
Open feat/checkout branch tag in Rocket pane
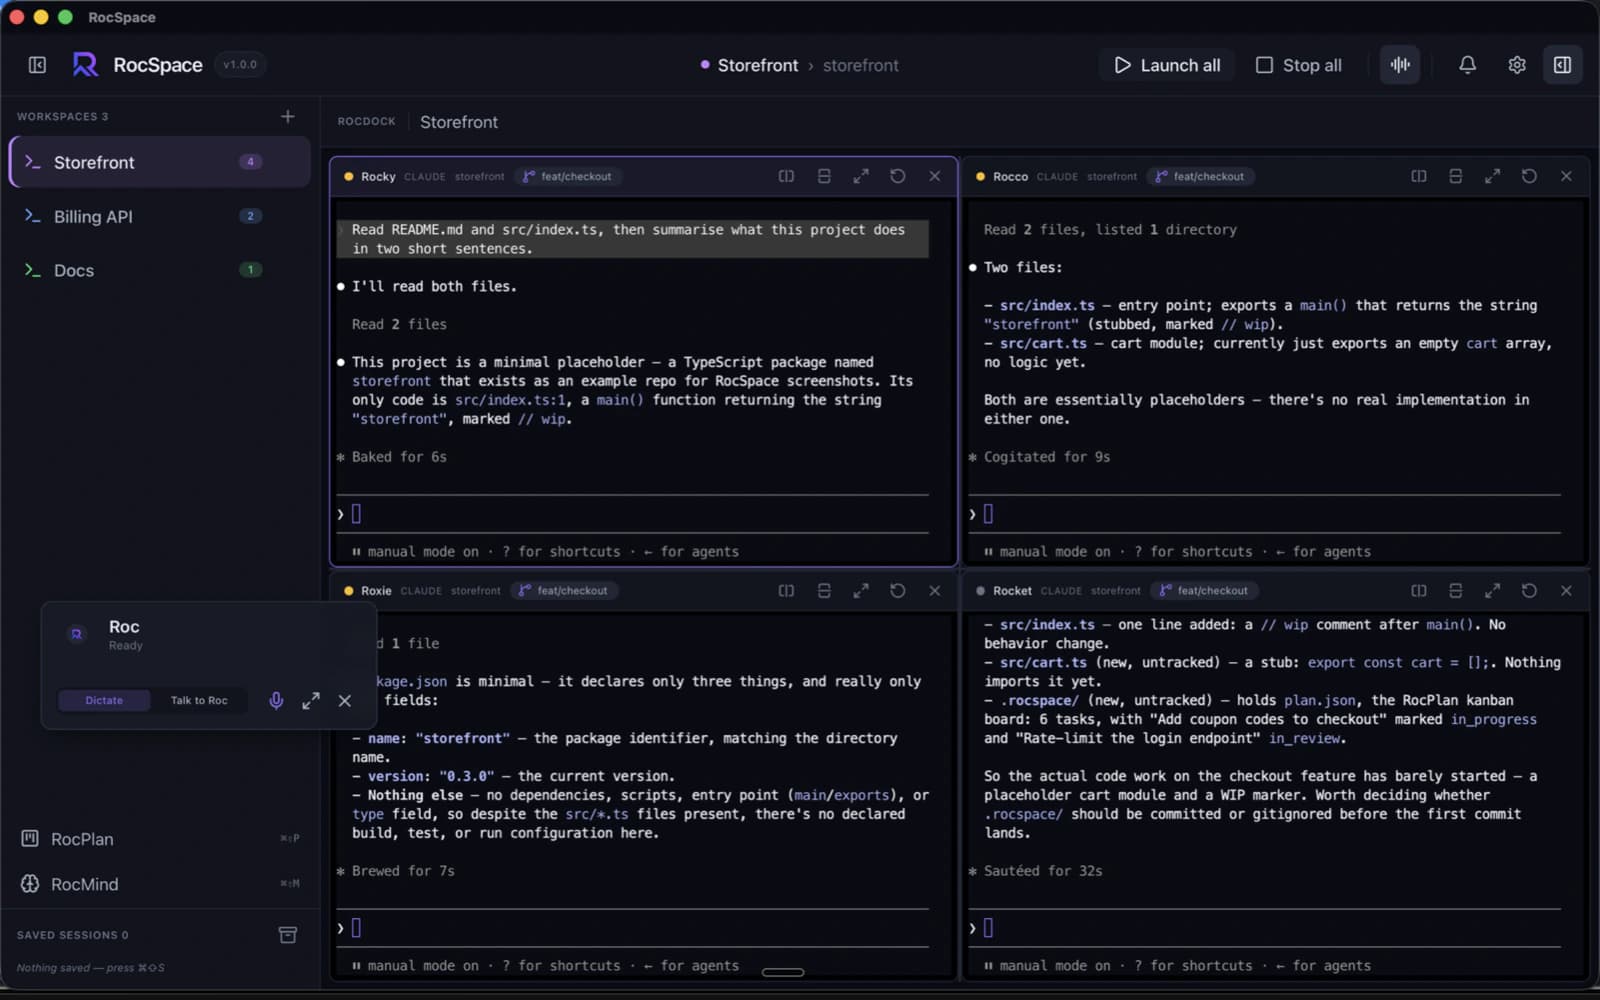pyautogui.click(x=1204, y=591)
